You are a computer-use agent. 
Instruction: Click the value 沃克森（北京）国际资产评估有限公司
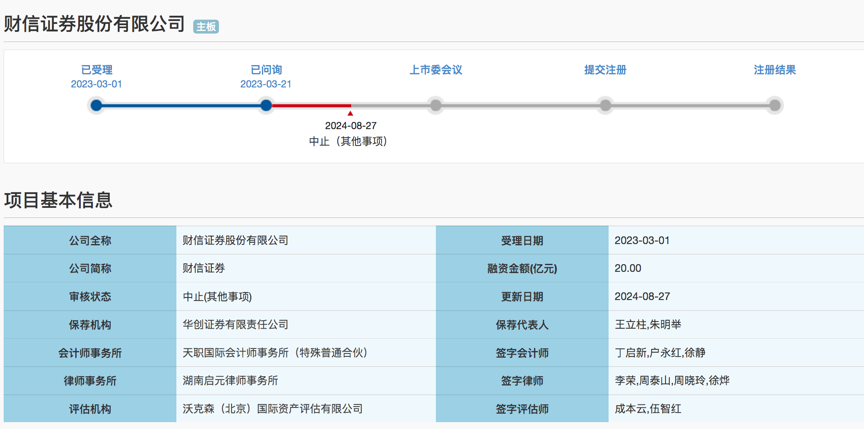click(x=273, y=409)
